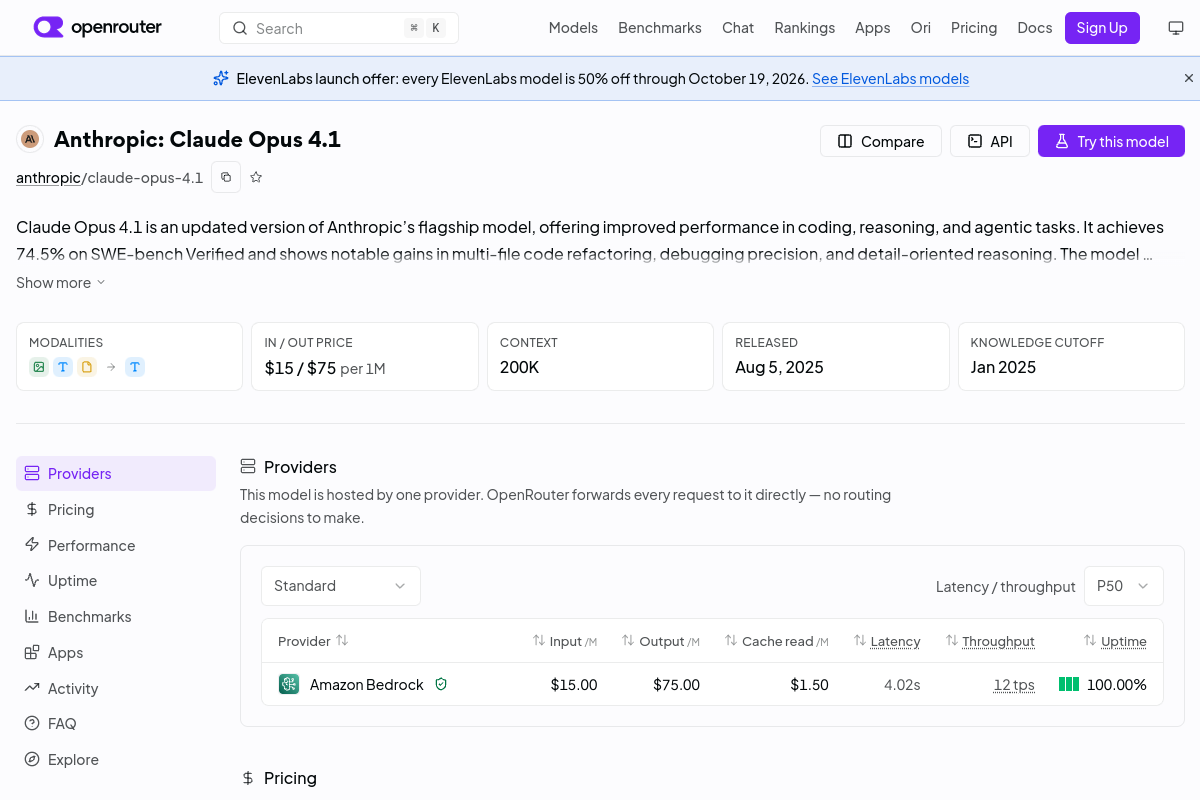Sort the table by the Provider column

pos(313,641)
